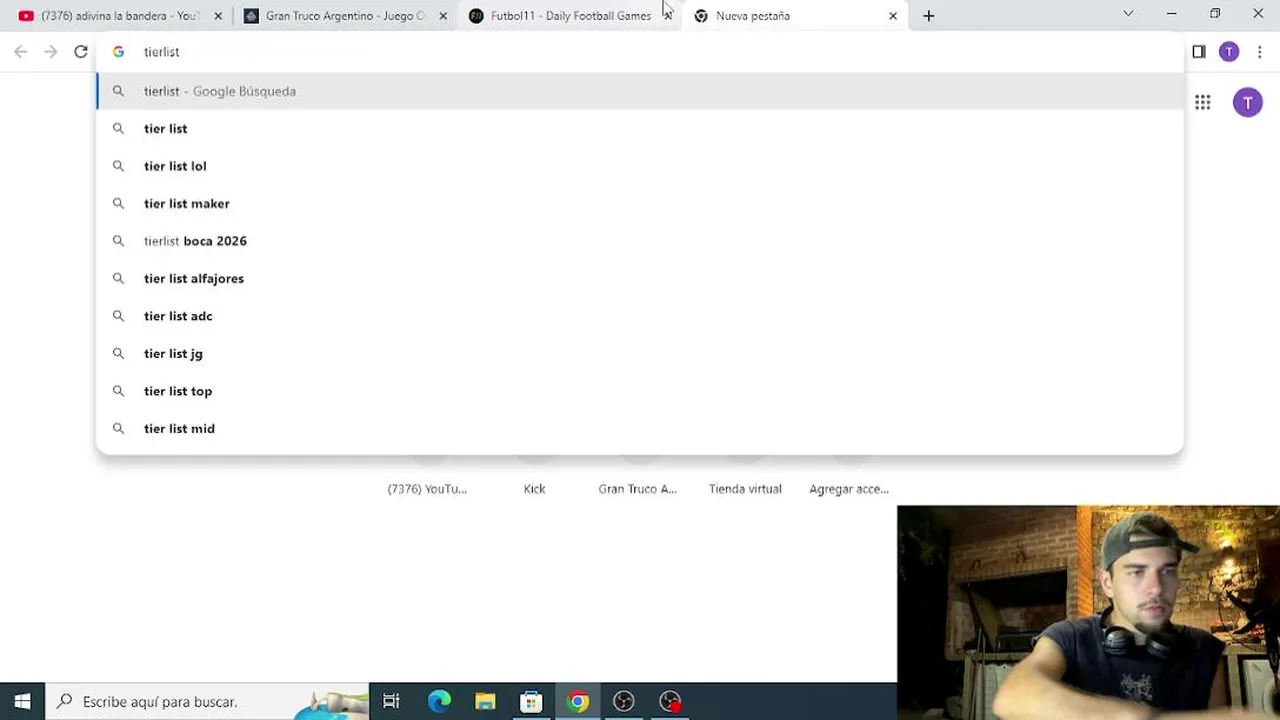Viewport: 1280px width, 720px height.
Task: Open the Windows Start menu
Action: click(22, 702)
